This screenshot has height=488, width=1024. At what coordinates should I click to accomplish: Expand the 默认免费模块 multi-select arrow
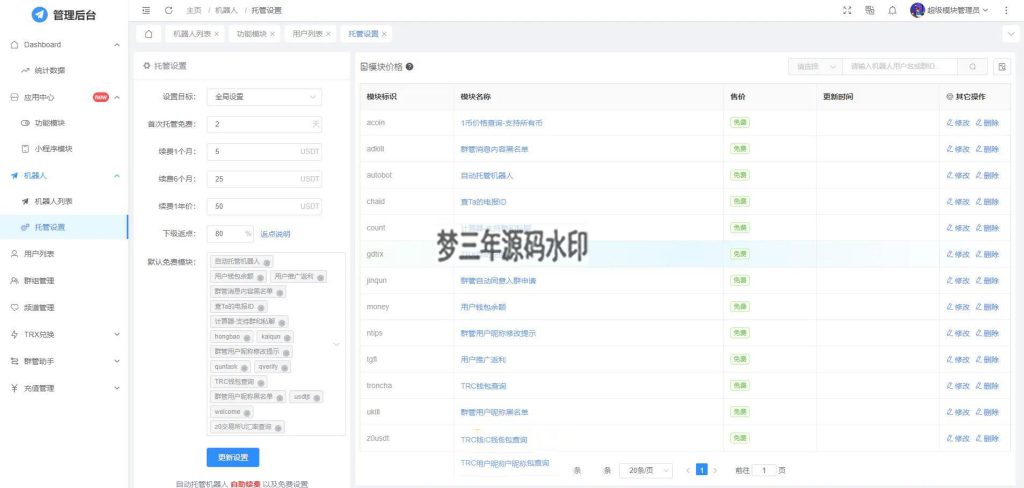(x=336, y=344)
